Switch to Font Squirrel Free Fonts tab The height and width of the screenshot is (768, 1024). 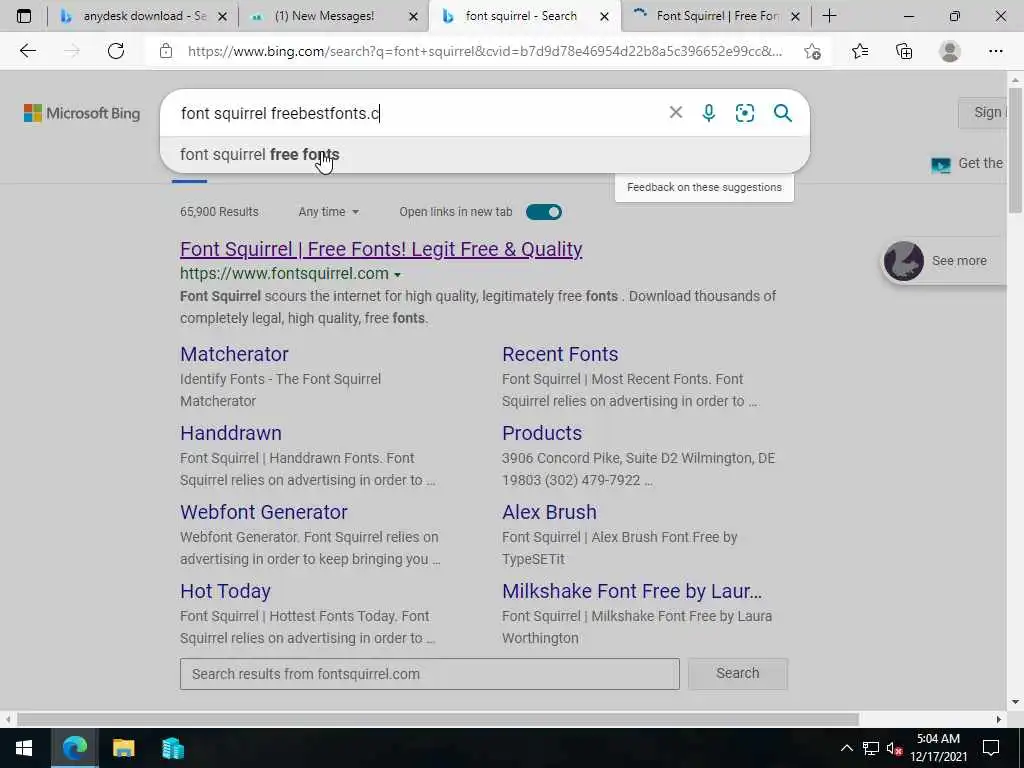715,16
